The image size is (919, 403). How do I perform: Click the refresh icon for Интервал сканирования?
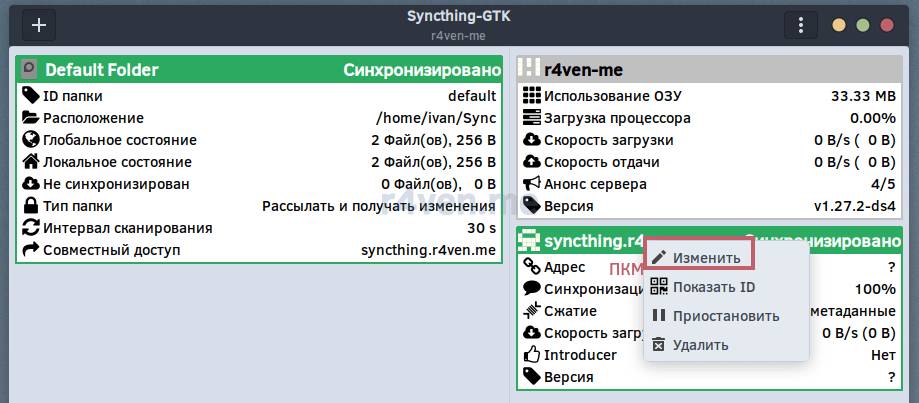[31, 228]
